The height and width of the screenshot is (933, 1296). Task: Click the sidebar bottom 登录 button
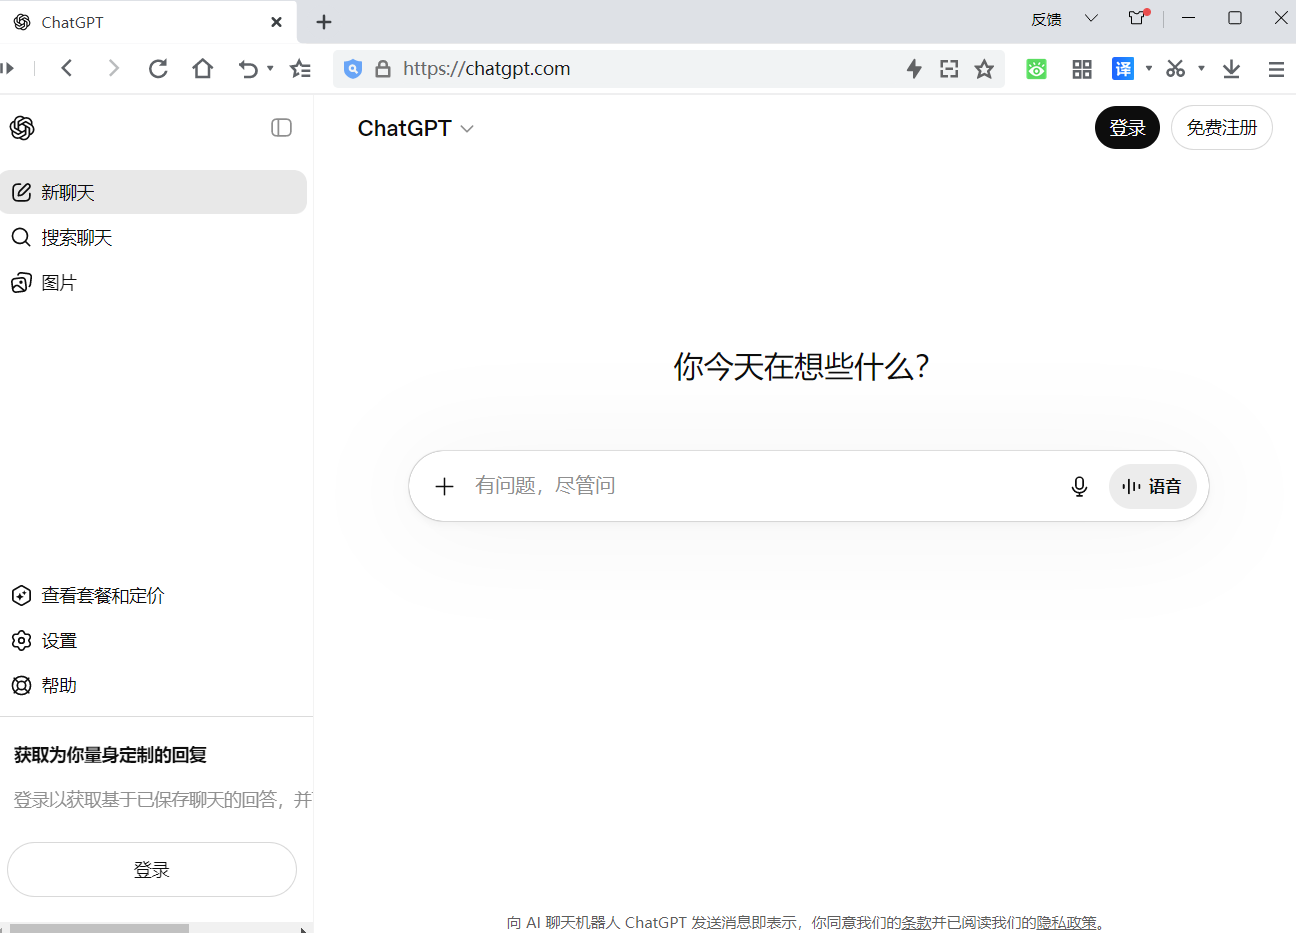point(152,870)
